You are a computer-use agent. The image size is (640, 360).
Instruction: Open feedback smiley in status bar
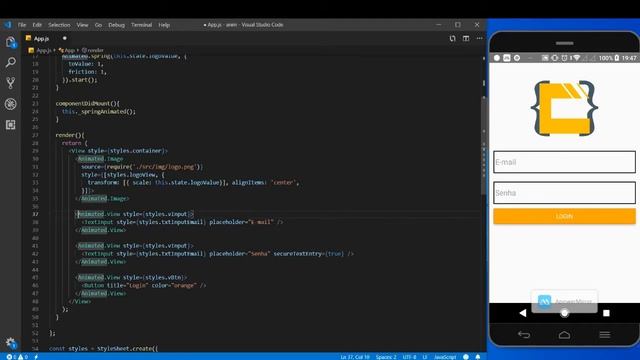pyautogui.click(x=466, y=357)
